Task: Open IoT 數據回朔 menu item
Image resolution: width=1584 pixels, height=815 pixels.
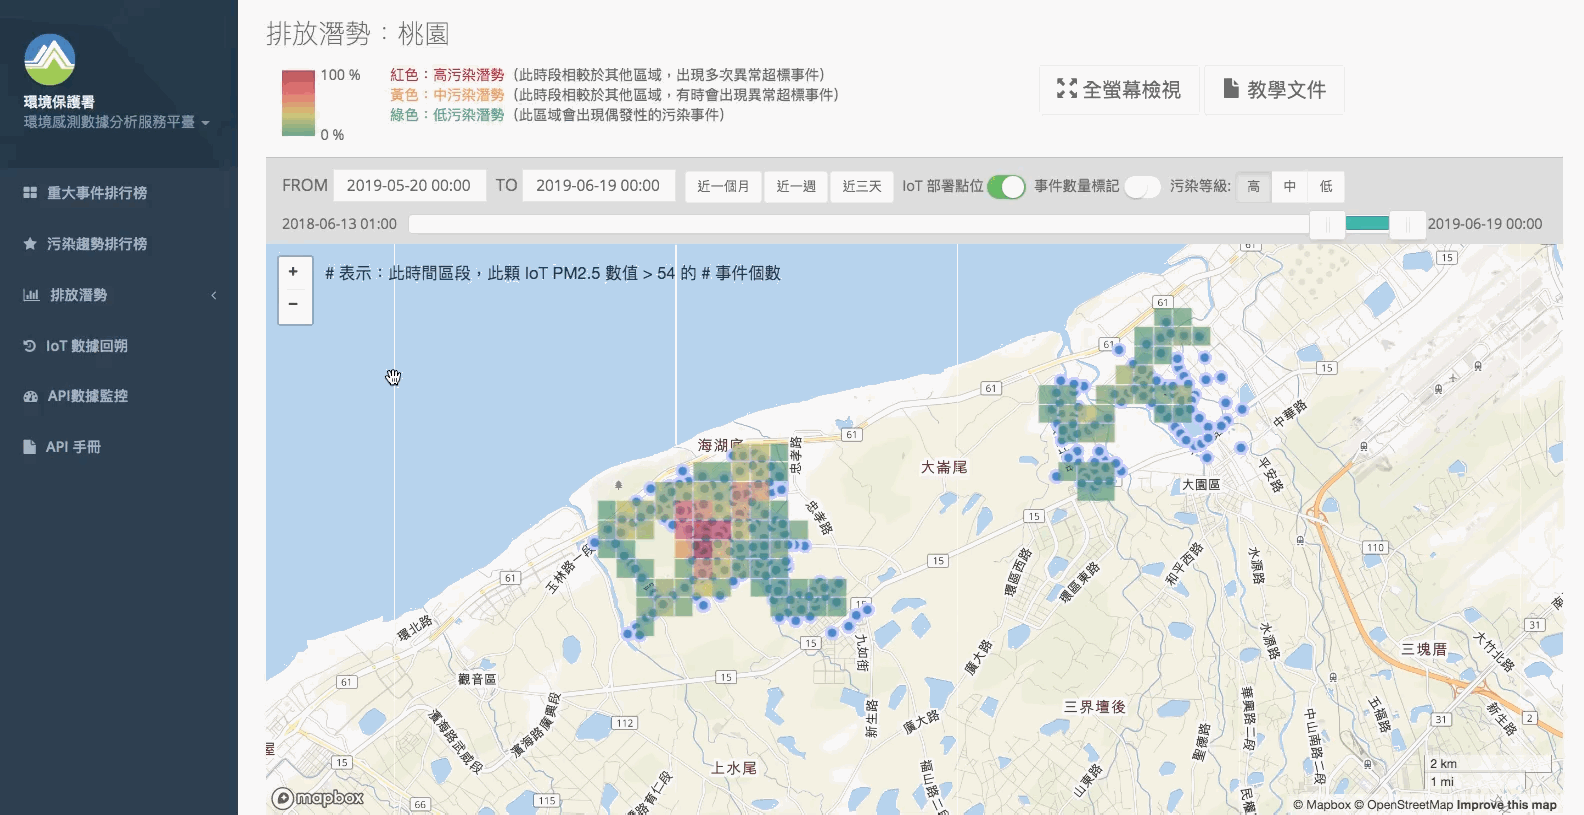Action: pyautogui.click(x=87, y=346)
